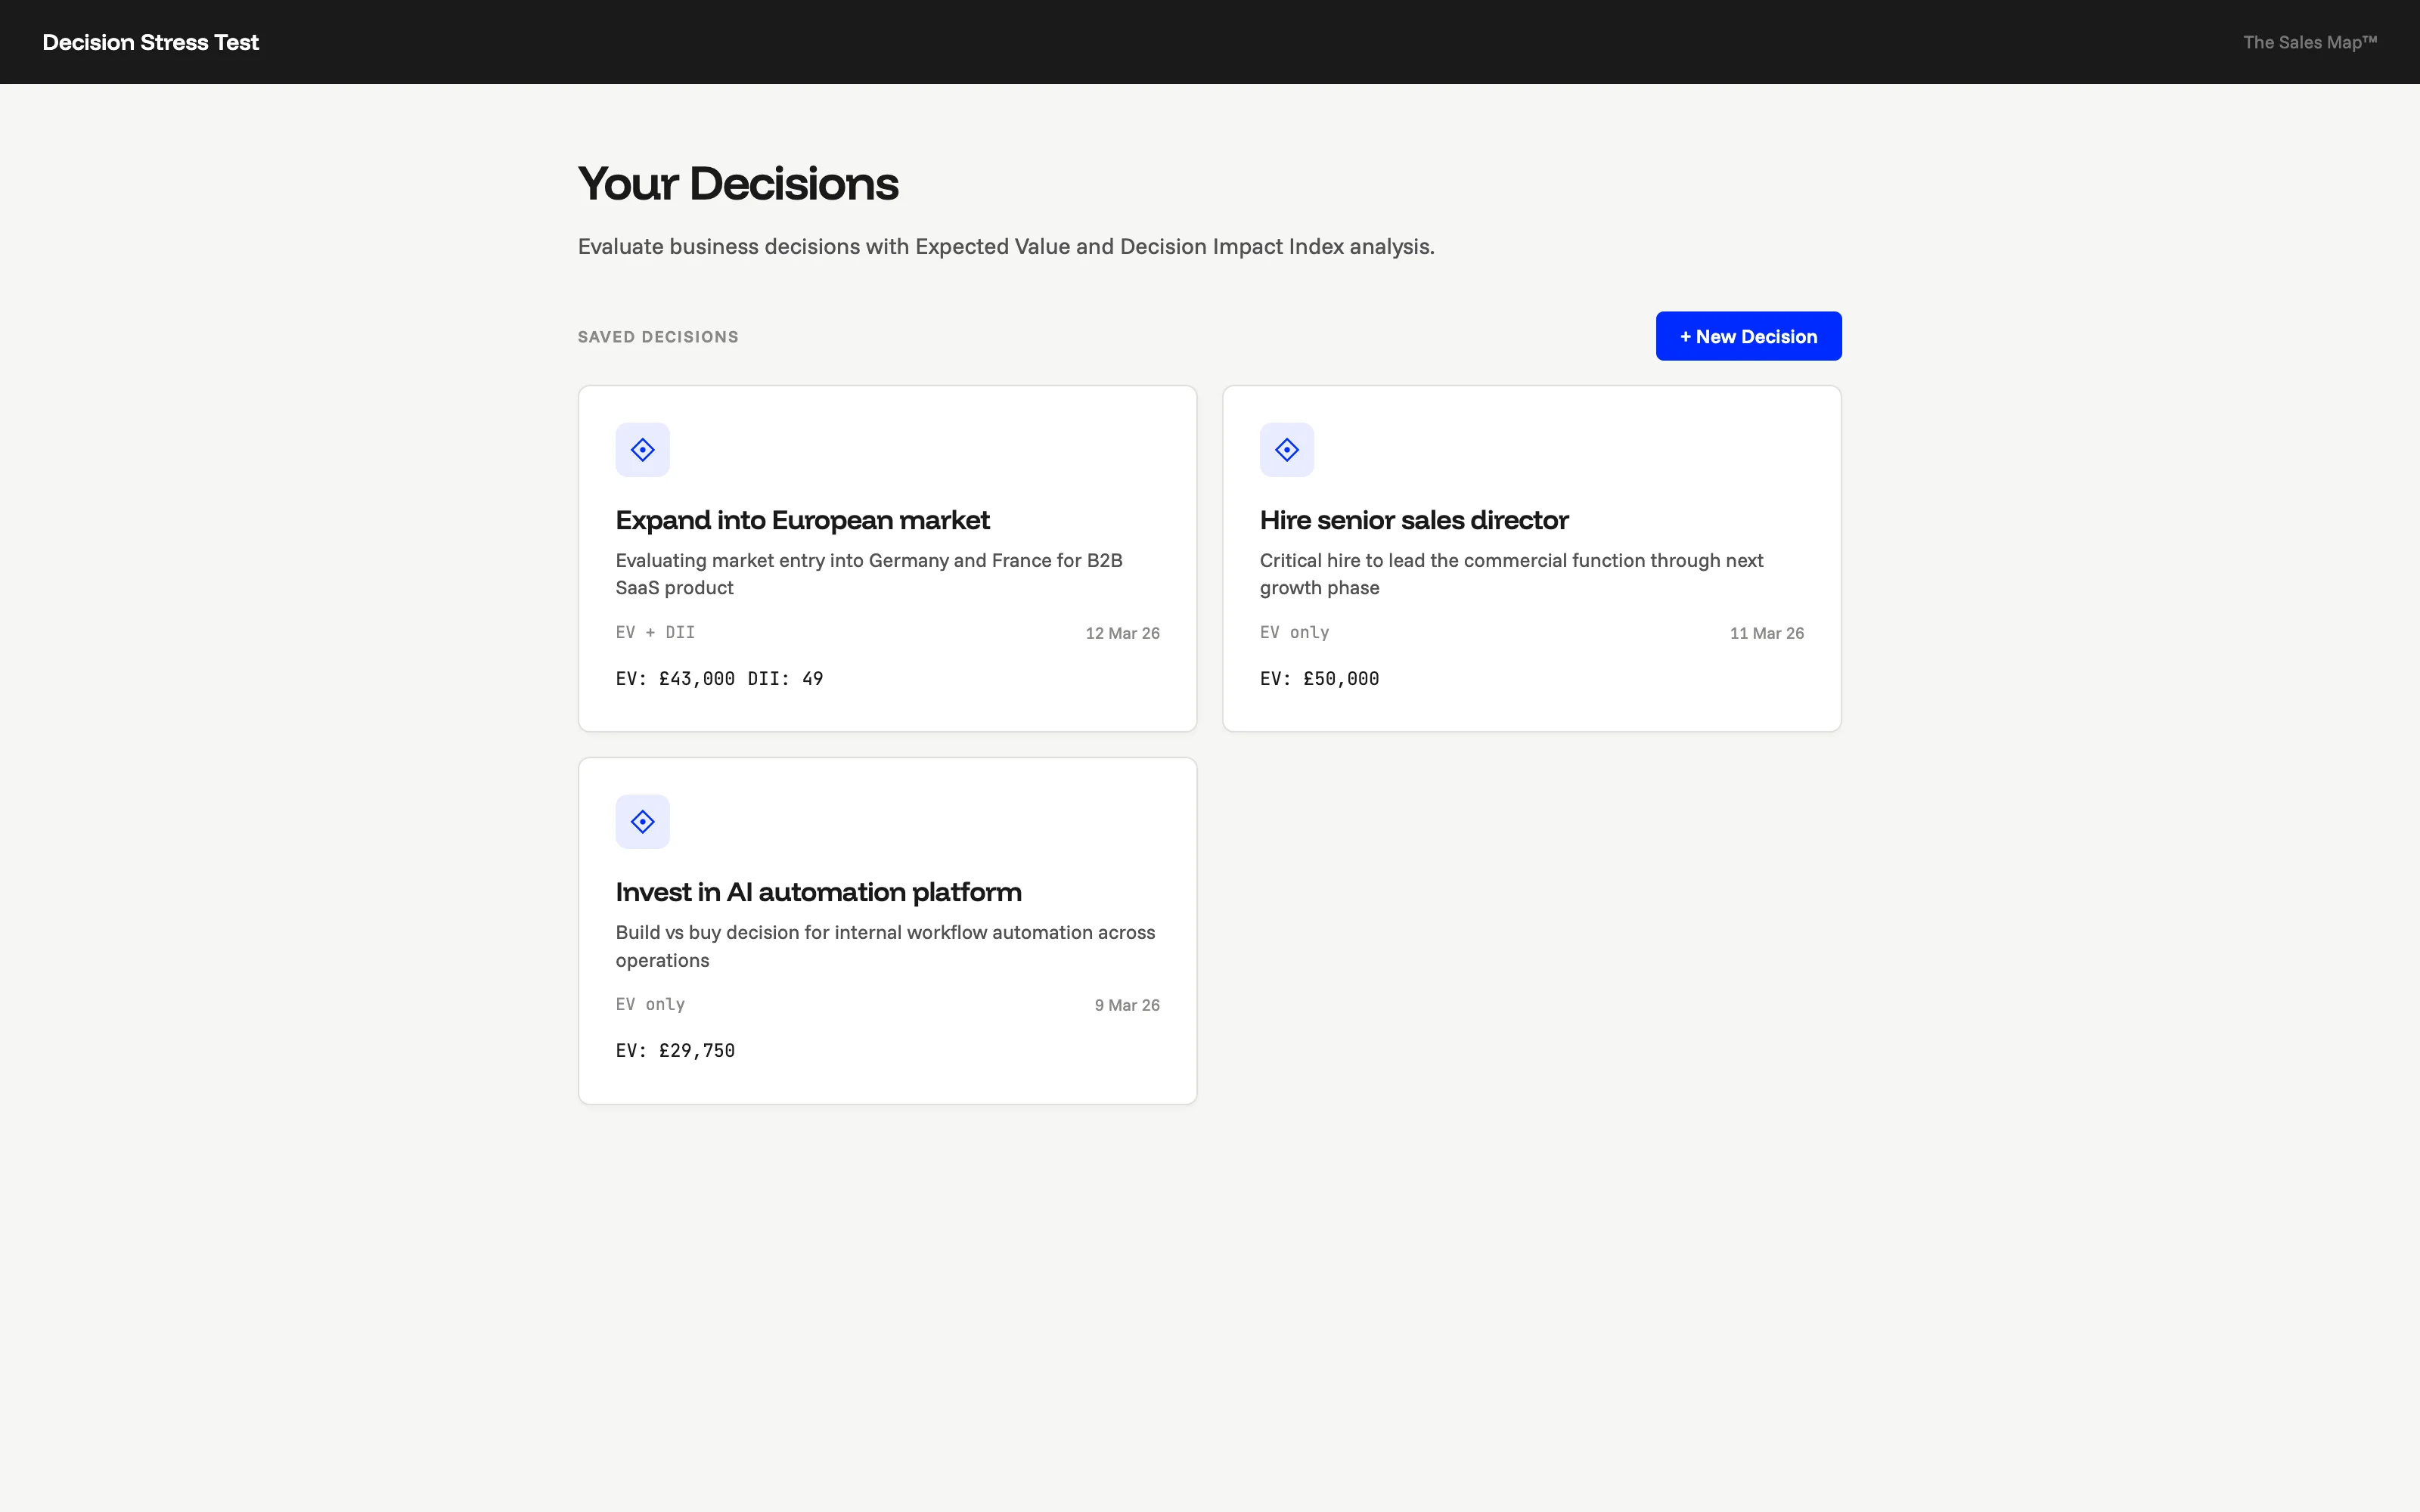This screenshot has height=1512, width=2420.
Task: Click the diamond icon on Invest in AI automation platform card
Action: coord(643,821)
